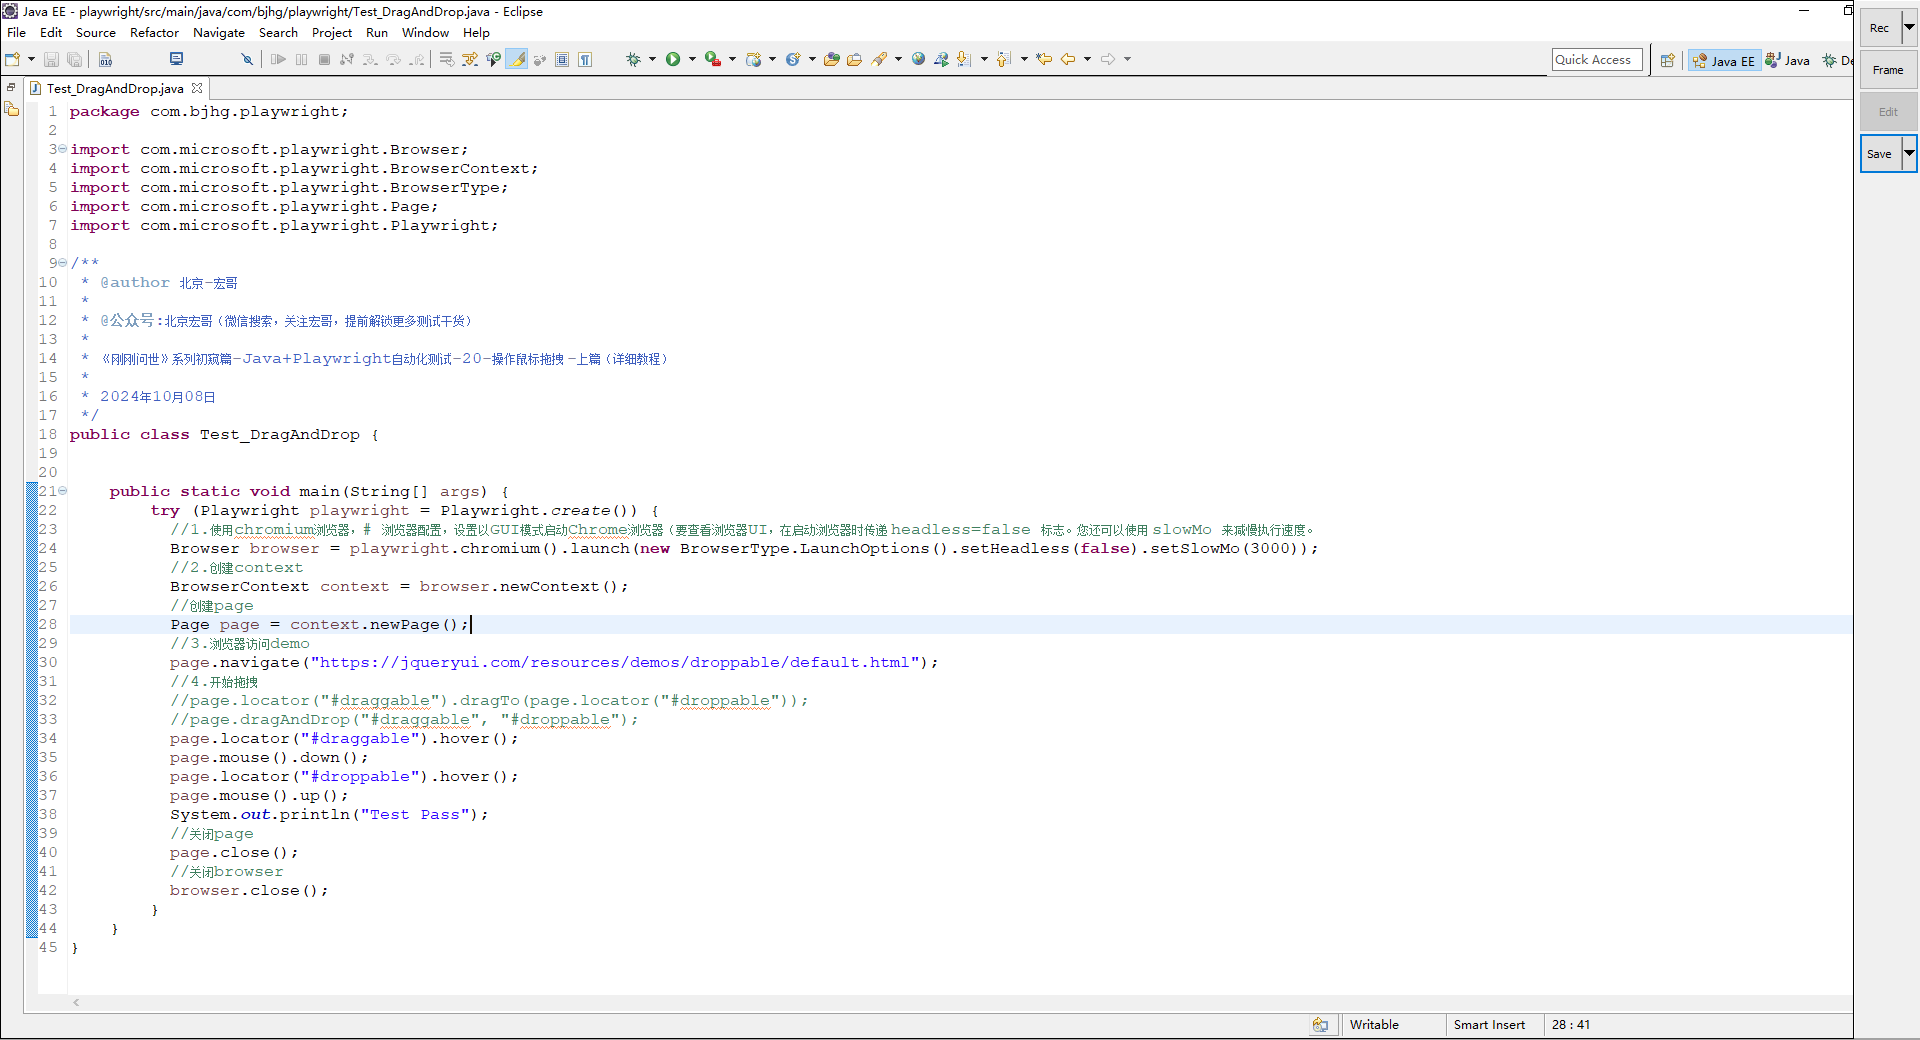Open the Save dropdown arrow in recorder

coord(1909,154)
